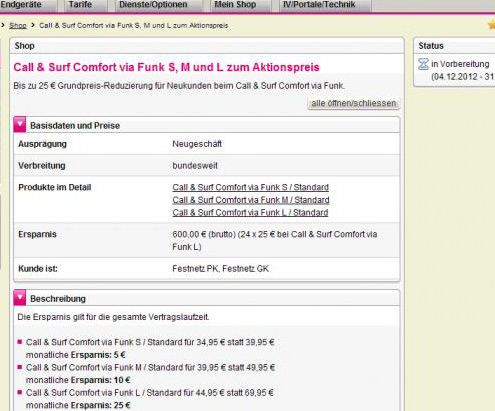Collapse the Basisdaten und Preise section
The width and height of the screenshot is (495, 411).
(20, 125)
